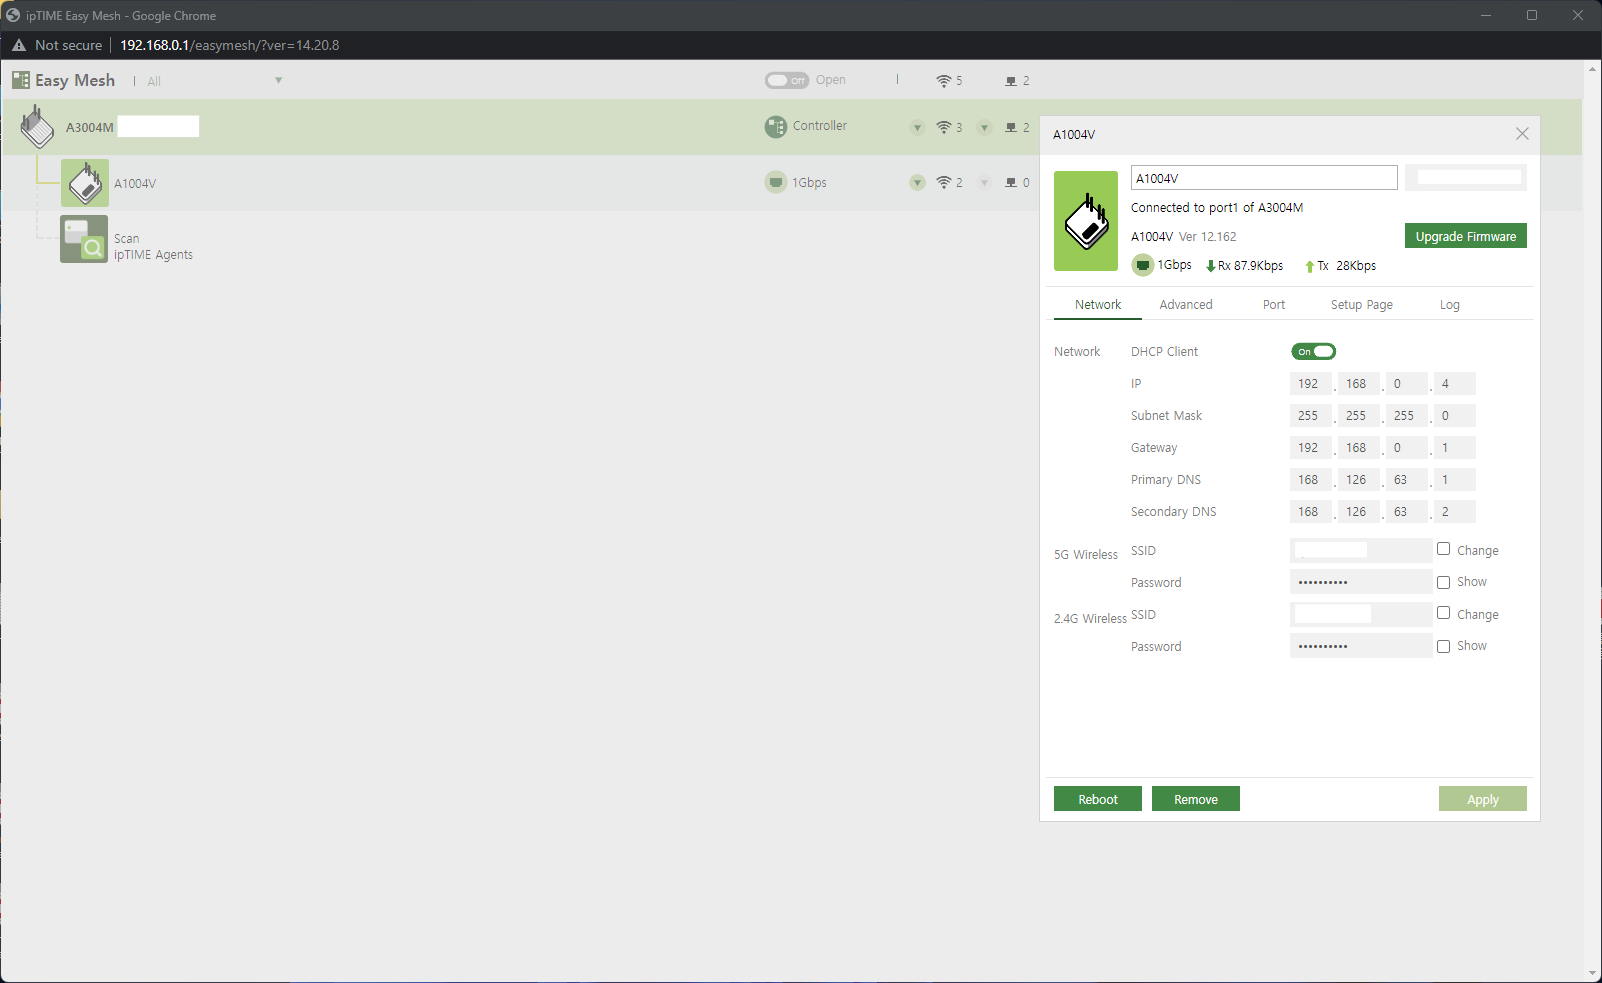This screenshot has height=983, width=1602.
Task: Open the Setup Page tab
Action: (x=1362, y=305)
